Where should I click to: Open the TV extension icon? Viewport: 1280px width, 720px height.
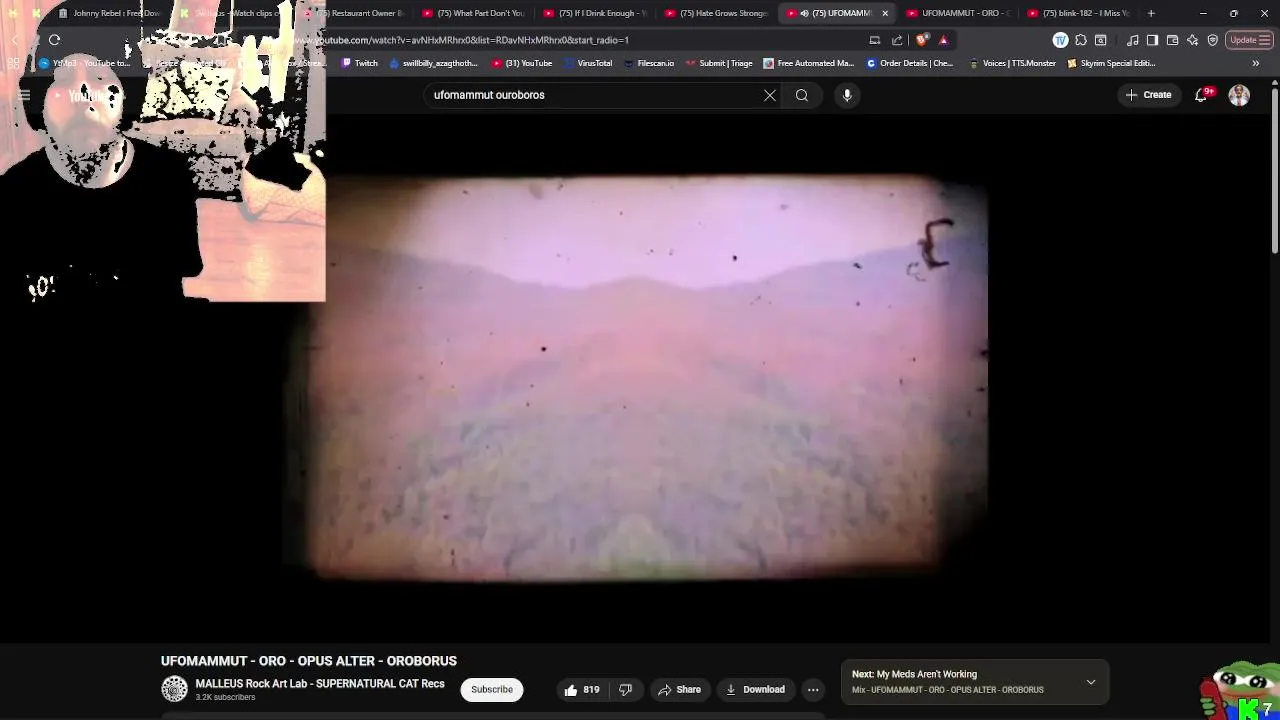(x=1060, y=40)
